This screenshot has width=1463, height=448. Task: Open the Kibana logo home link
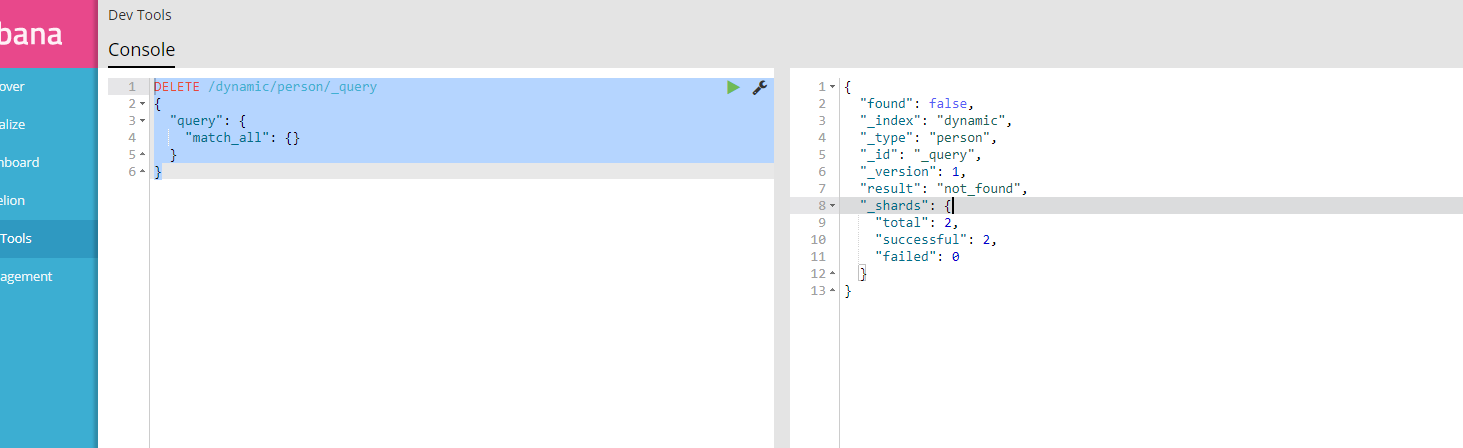(x=48, y=33)
